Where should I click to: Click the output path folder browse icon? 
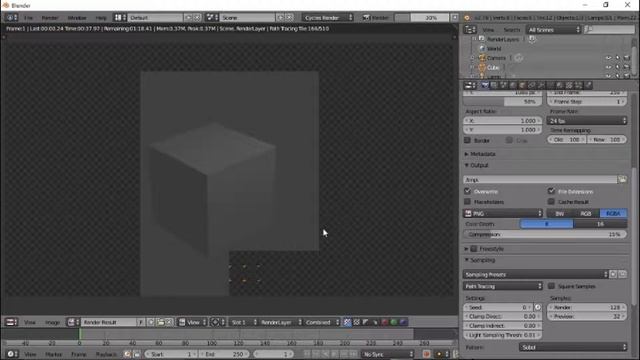point(622,180)
